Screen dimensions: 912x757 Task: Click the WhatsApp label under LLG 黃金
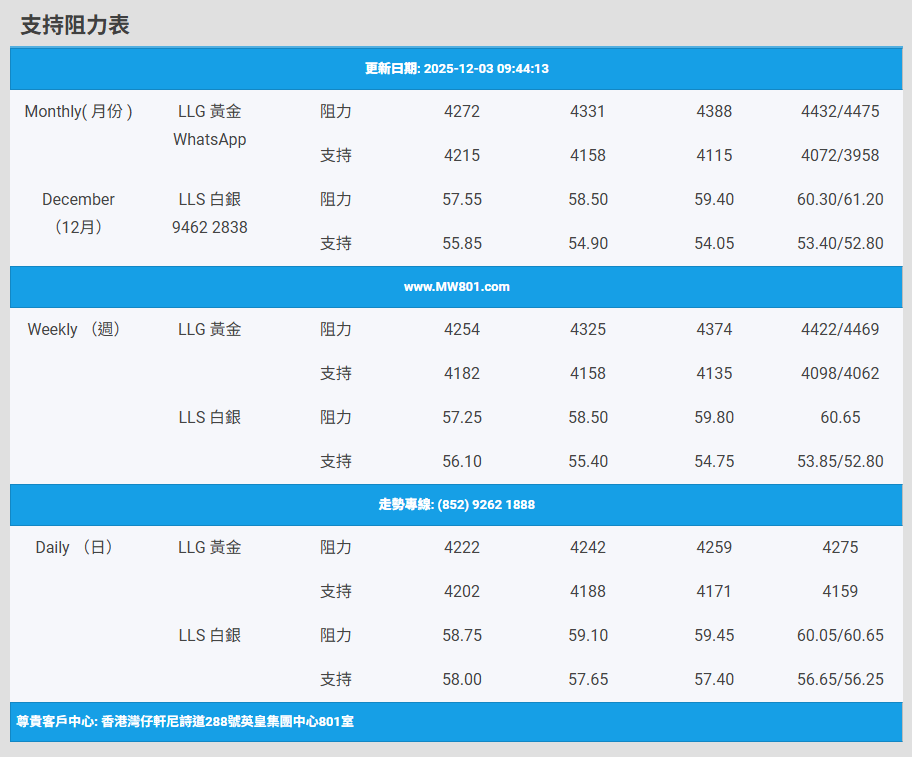[x=209, y=140]
